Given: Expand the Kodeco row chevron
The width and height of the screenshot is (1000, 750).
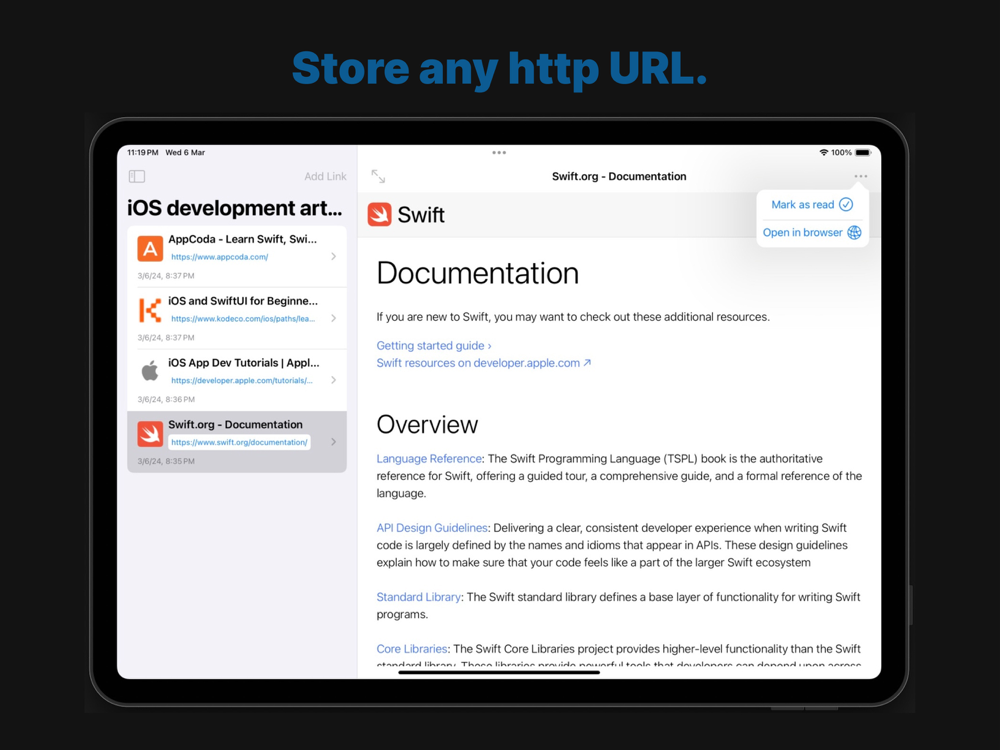Looking at the screenshot, I should tap(334, 318).
